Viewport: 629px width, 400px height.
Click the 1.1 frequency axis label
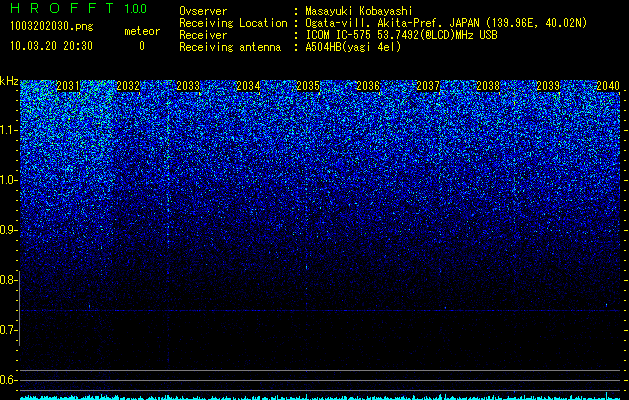8,130
